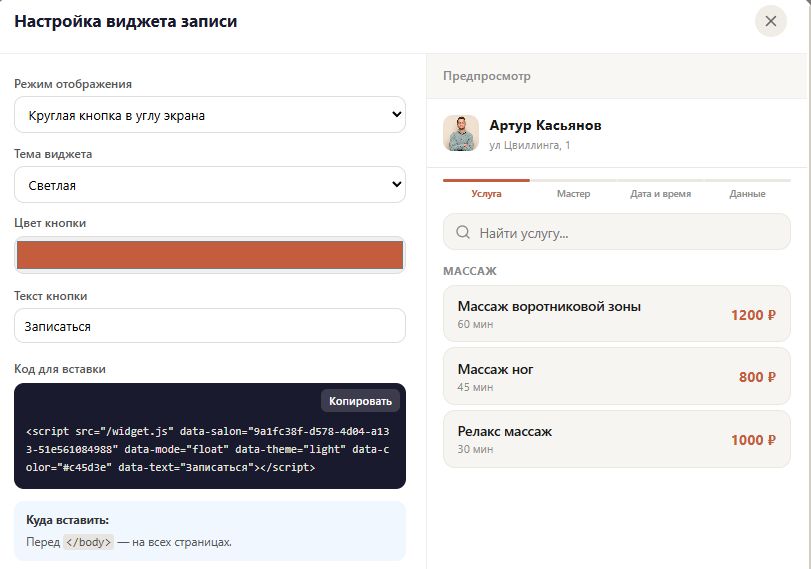Viewport: 811px width, 569px height.
Task: Open the display mode dropdown
Action: 209,115
